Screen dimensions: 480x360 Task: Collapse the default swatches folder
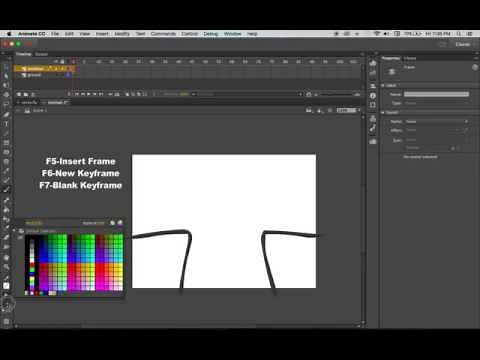[x=14, y=231]
